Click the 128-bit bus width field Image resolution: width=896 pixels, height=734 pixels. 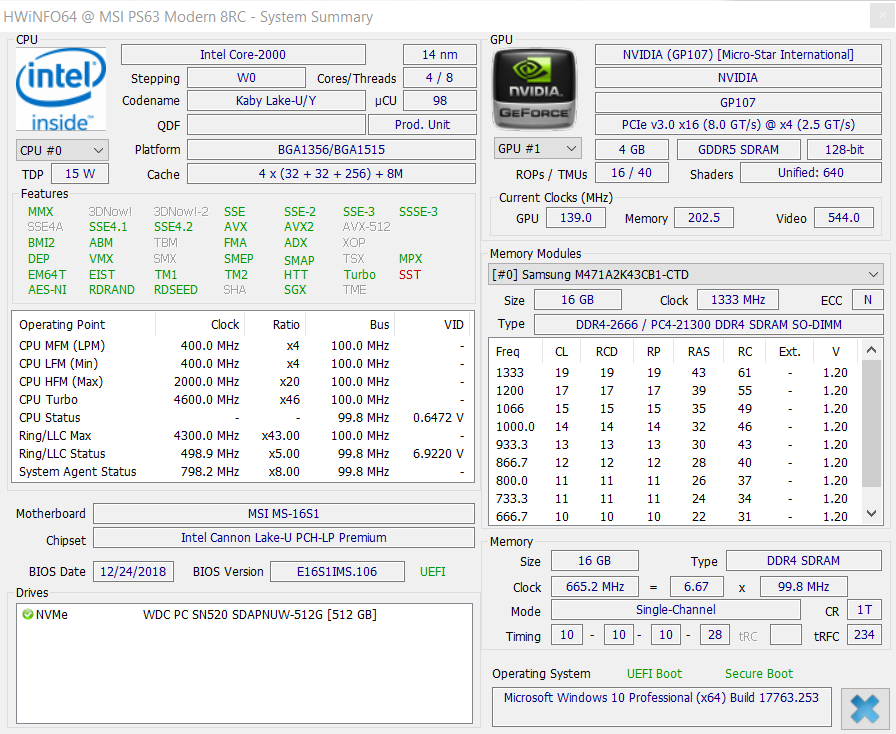click(844, 150)
